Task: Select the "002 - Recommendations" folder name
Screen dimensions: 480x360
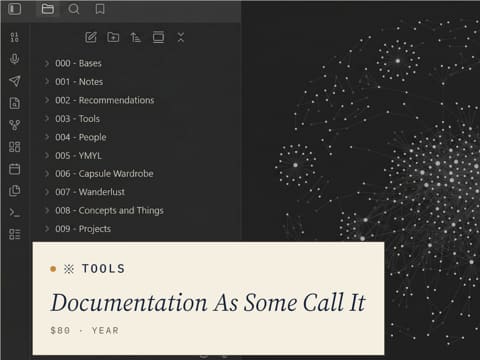Action: tap(105, 100)
